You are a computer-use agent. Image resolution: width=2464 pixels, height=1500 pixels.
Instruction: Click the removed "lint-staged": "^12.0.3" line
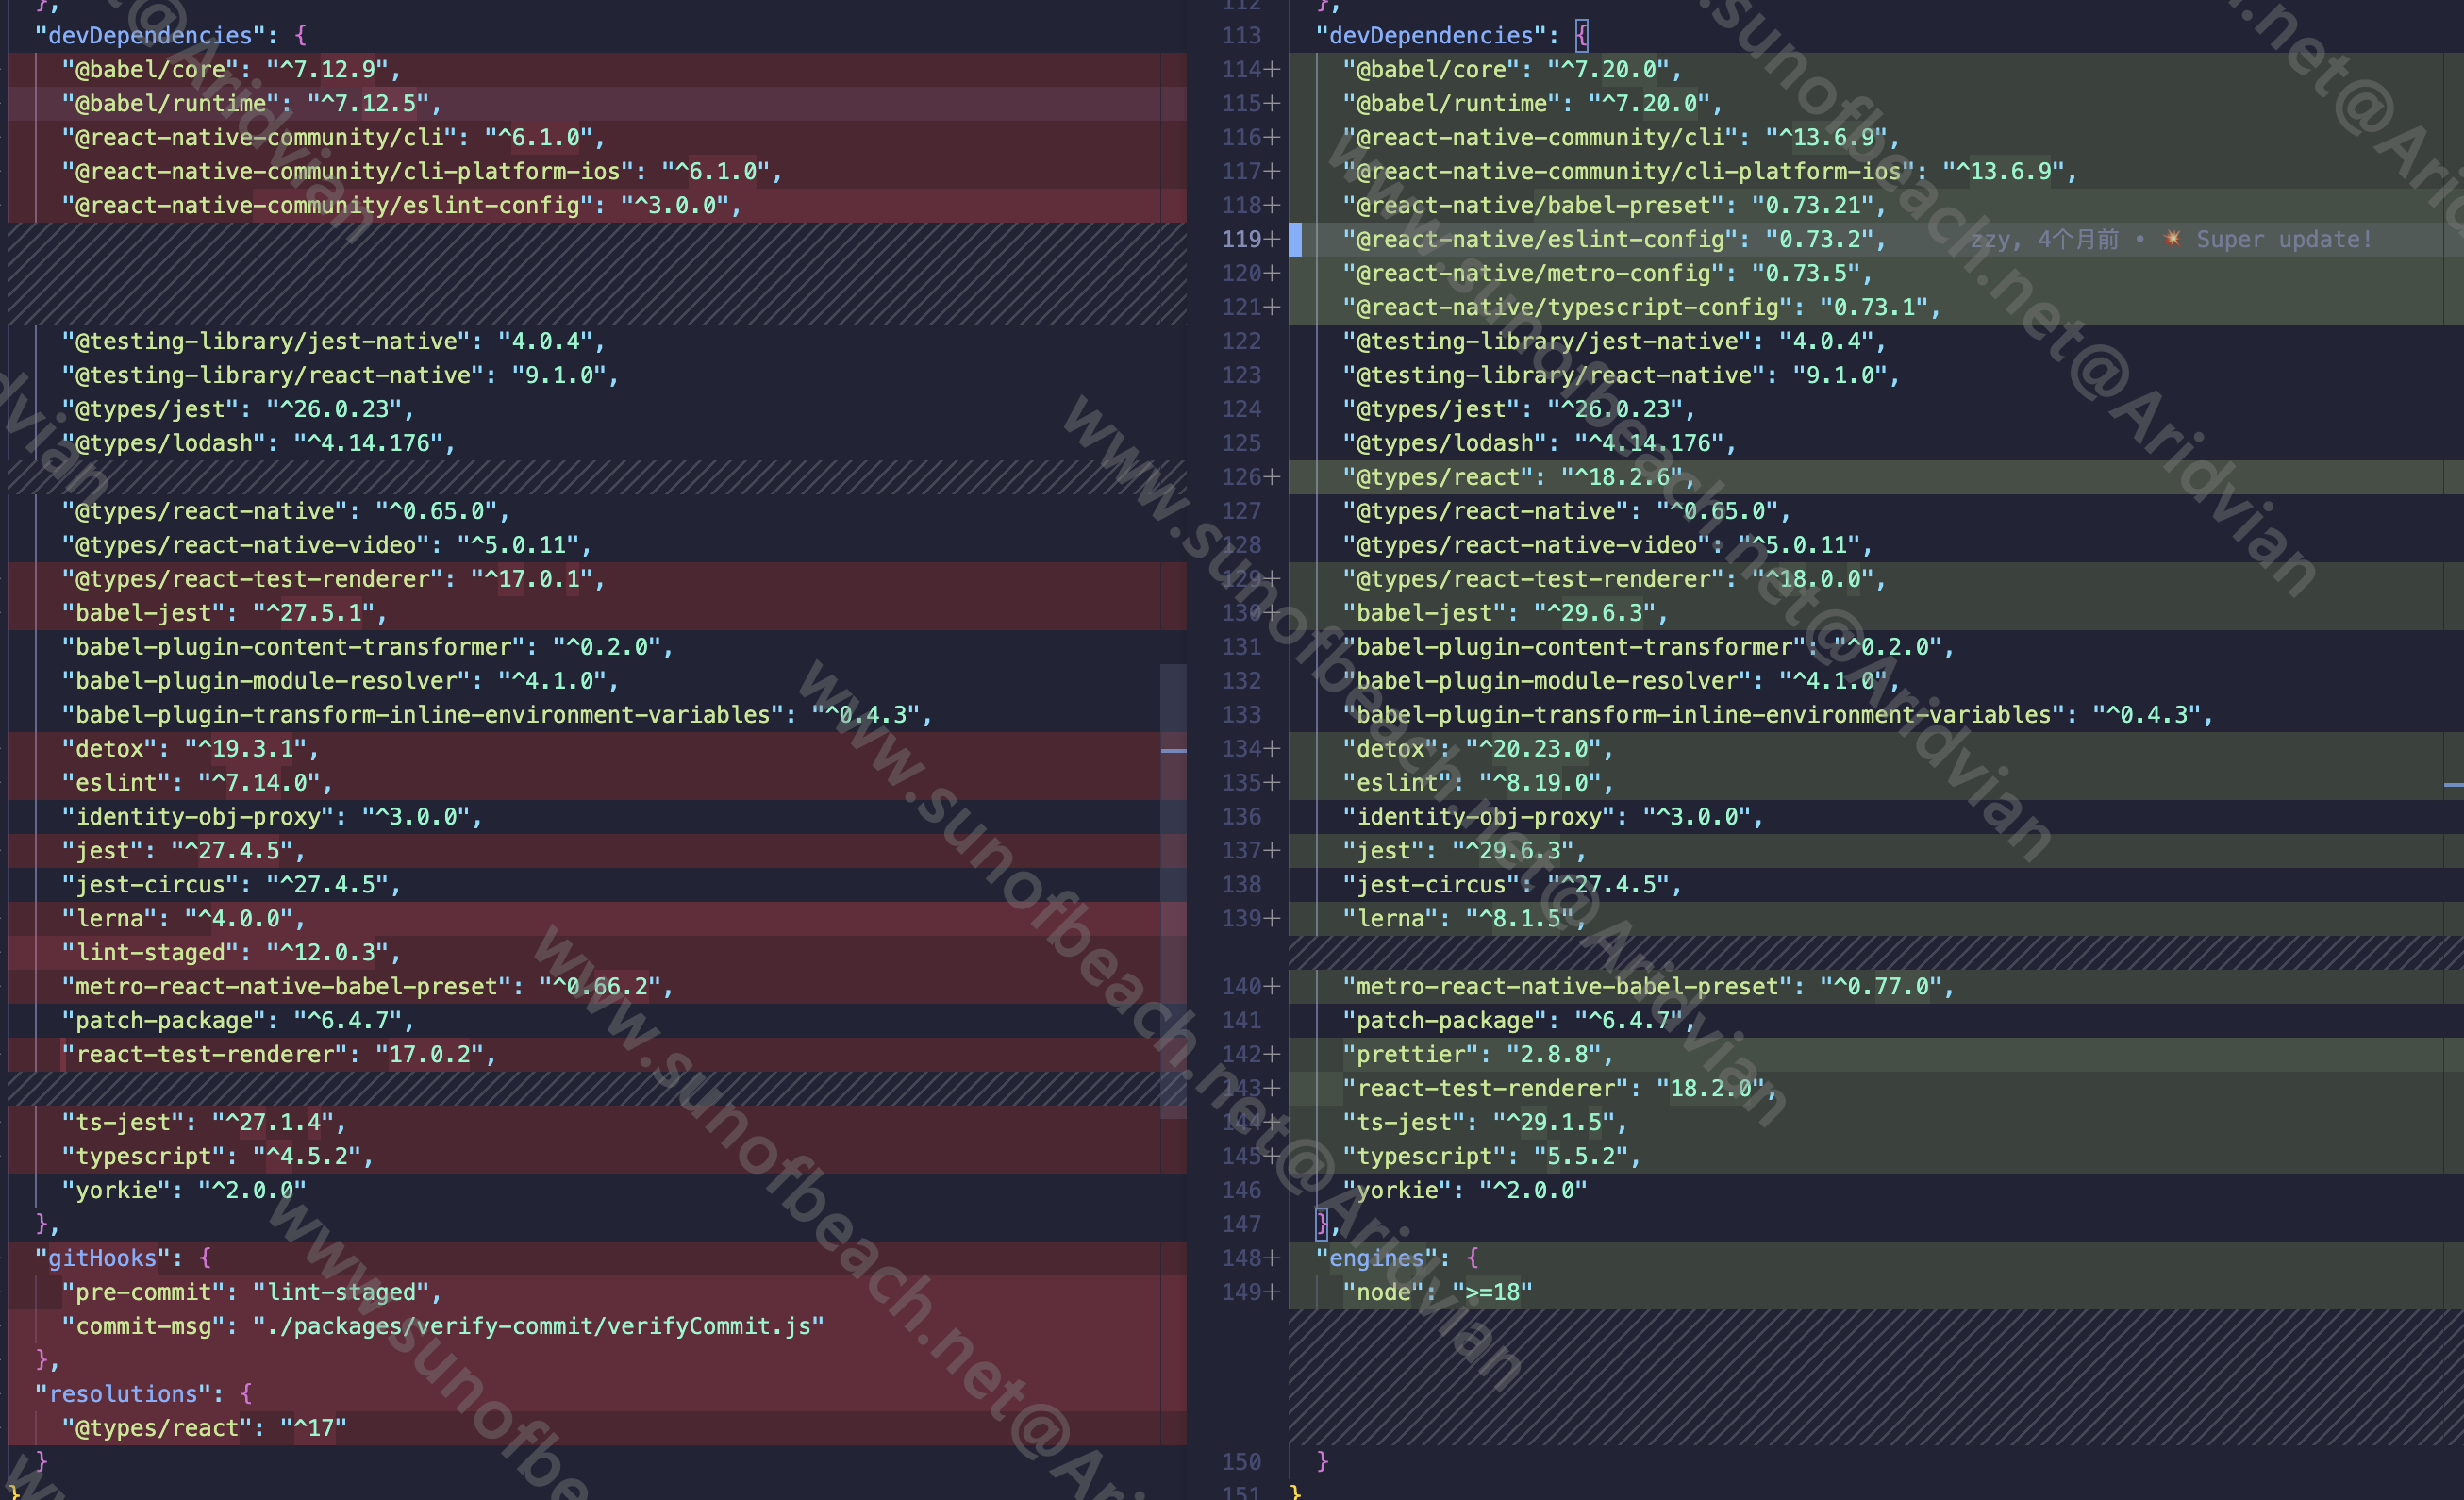pos(597,953)
